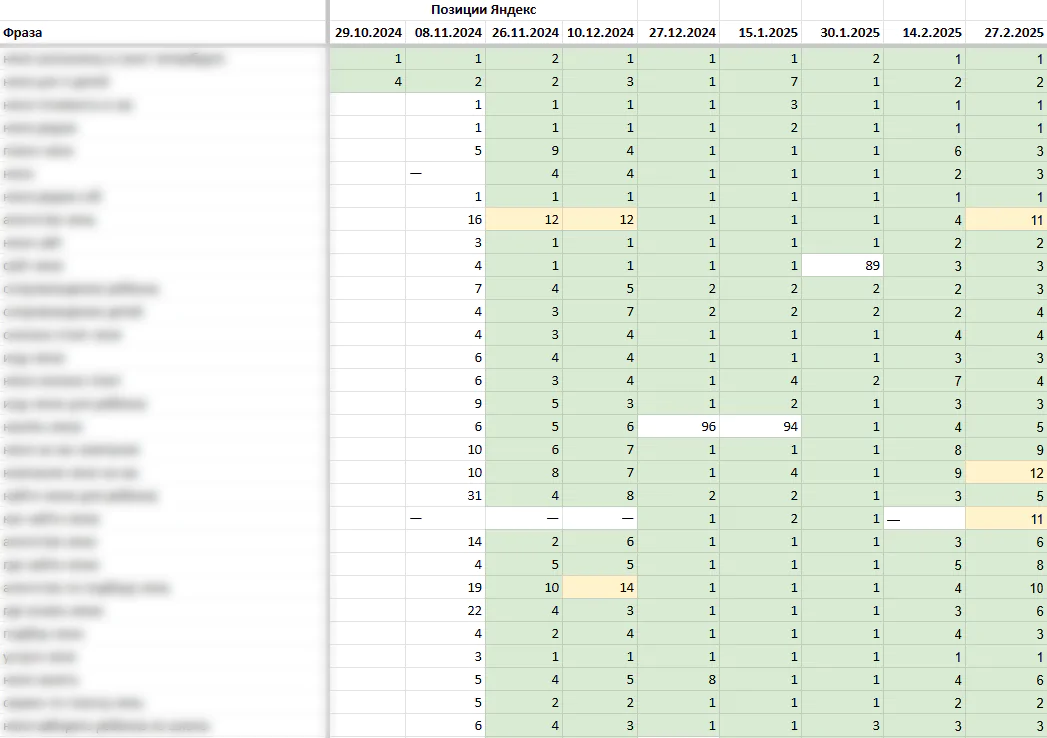1047x738 pixels.
Task: Select the 7 in the 15.1.2025 column
Action: point(761,81)
